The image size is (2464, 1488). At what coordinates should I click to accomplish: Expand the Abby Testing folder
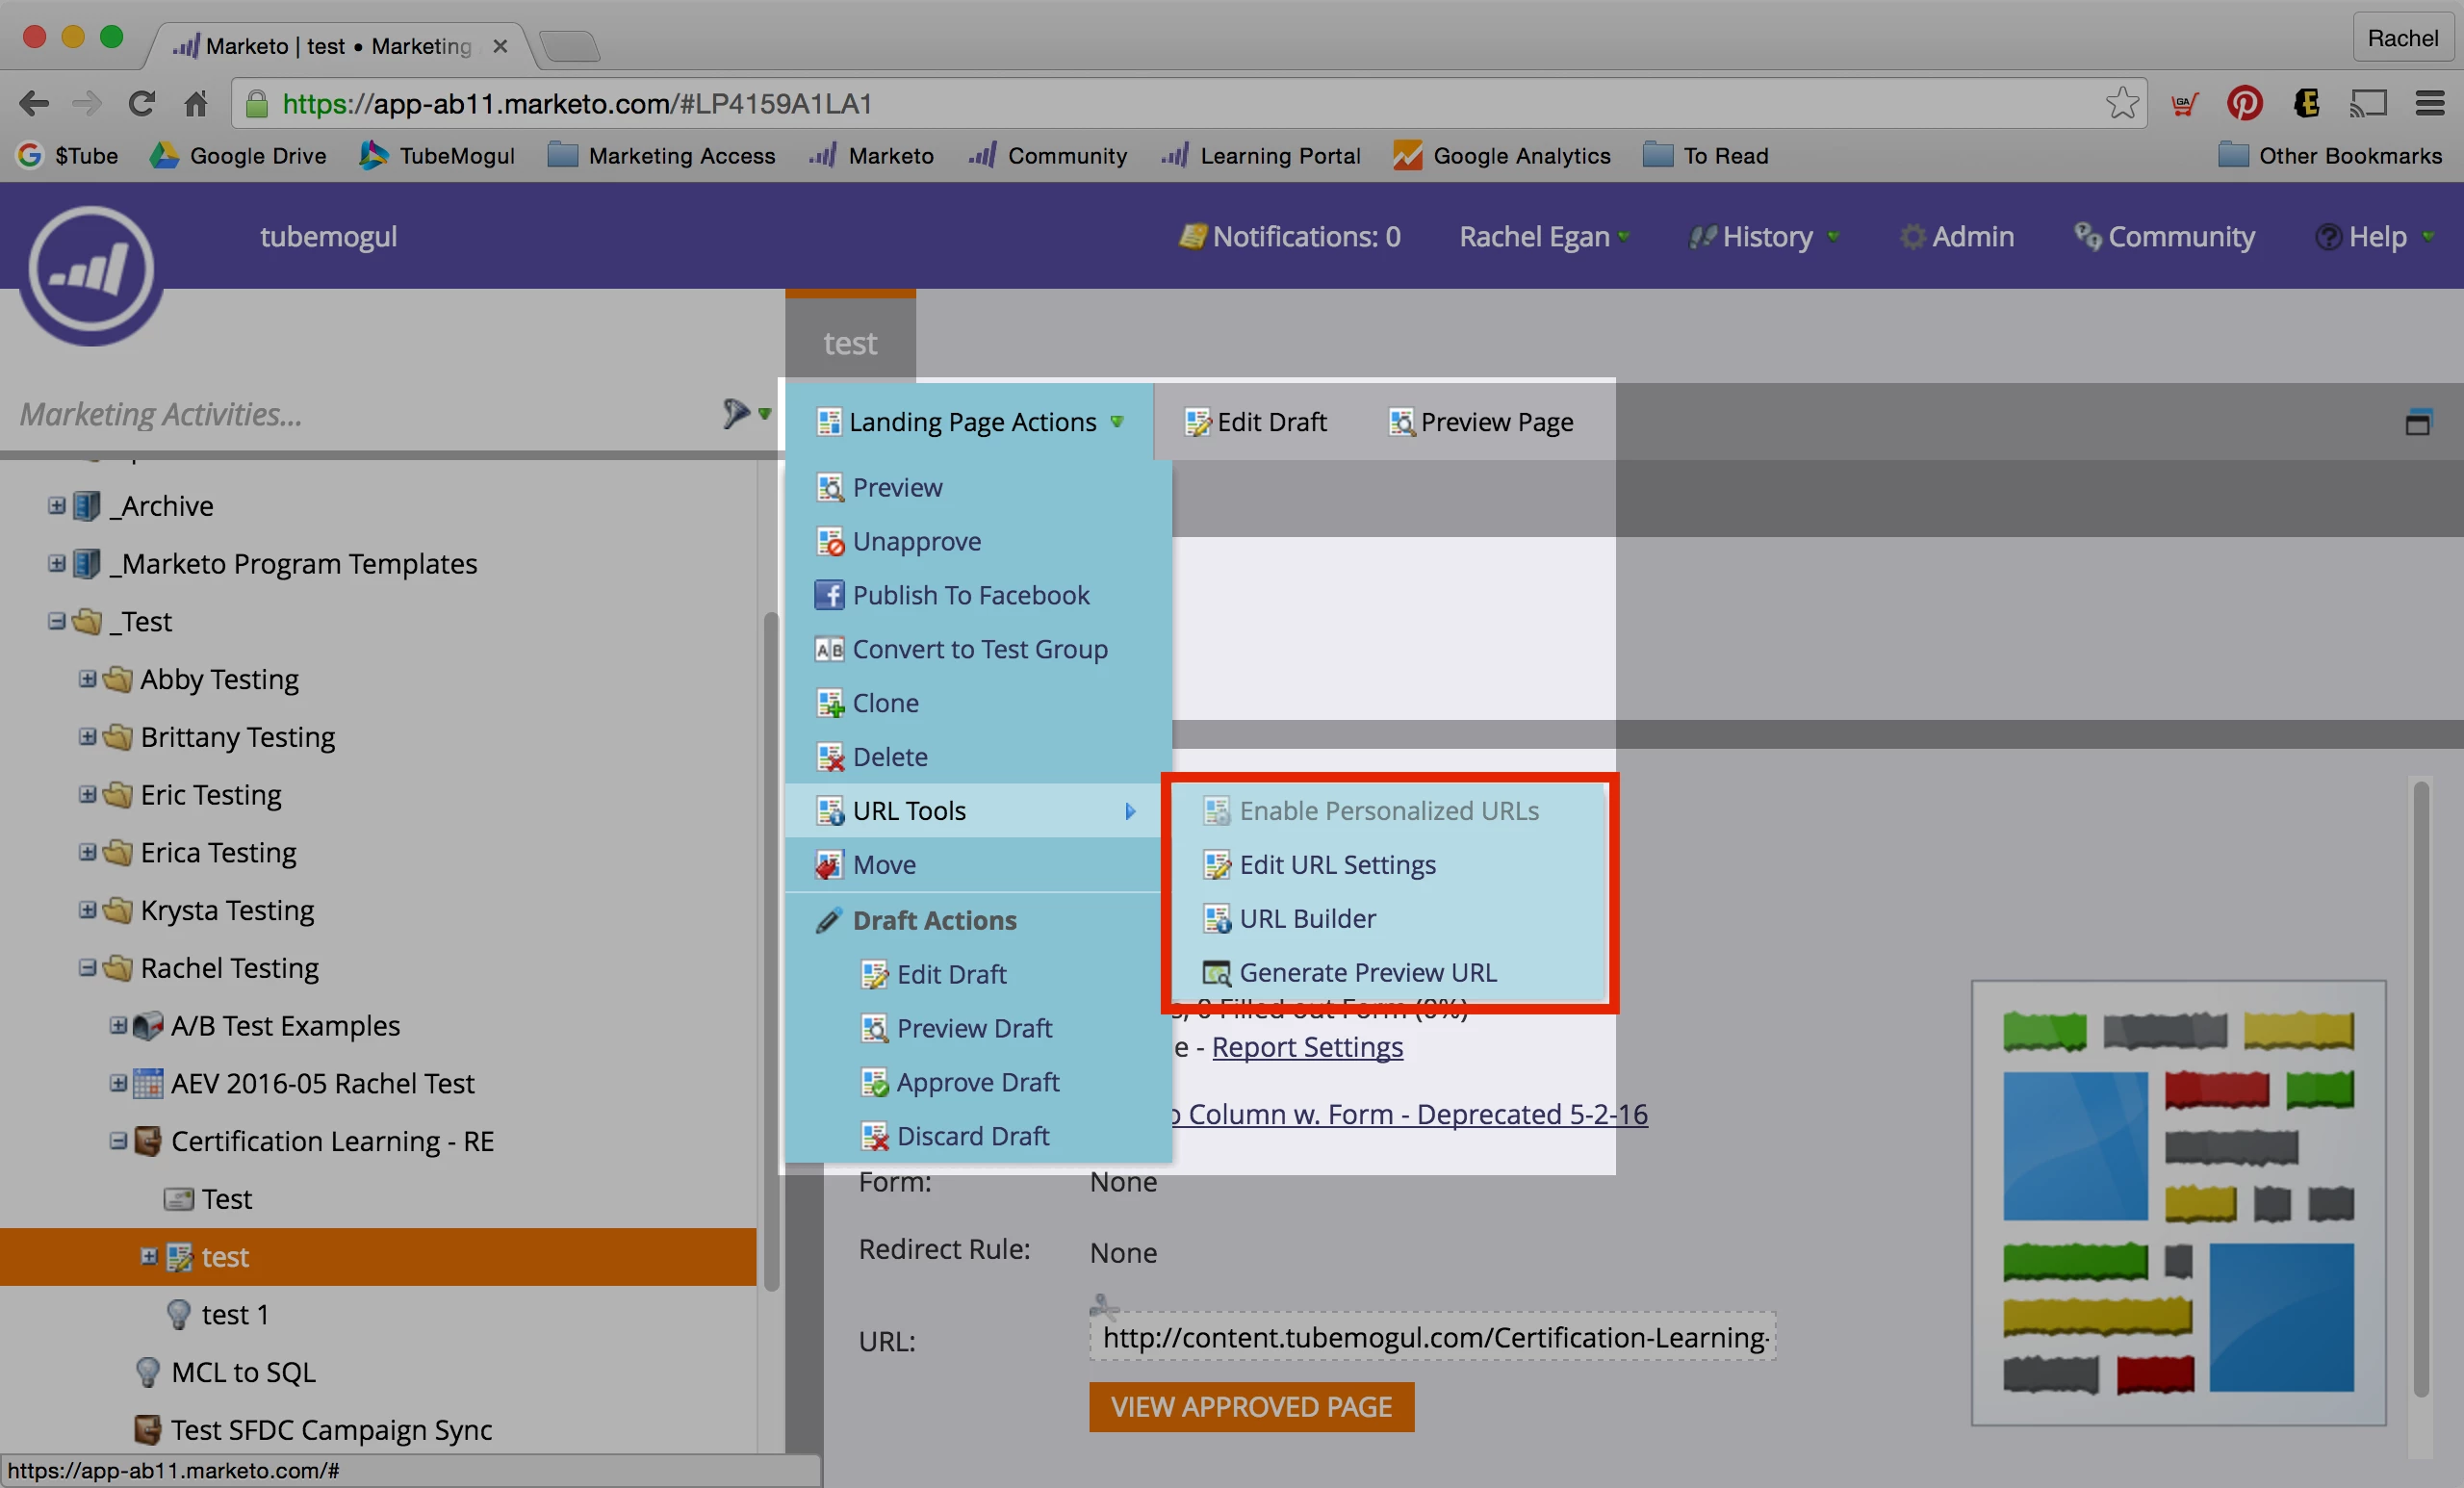[x=88, y=679]
